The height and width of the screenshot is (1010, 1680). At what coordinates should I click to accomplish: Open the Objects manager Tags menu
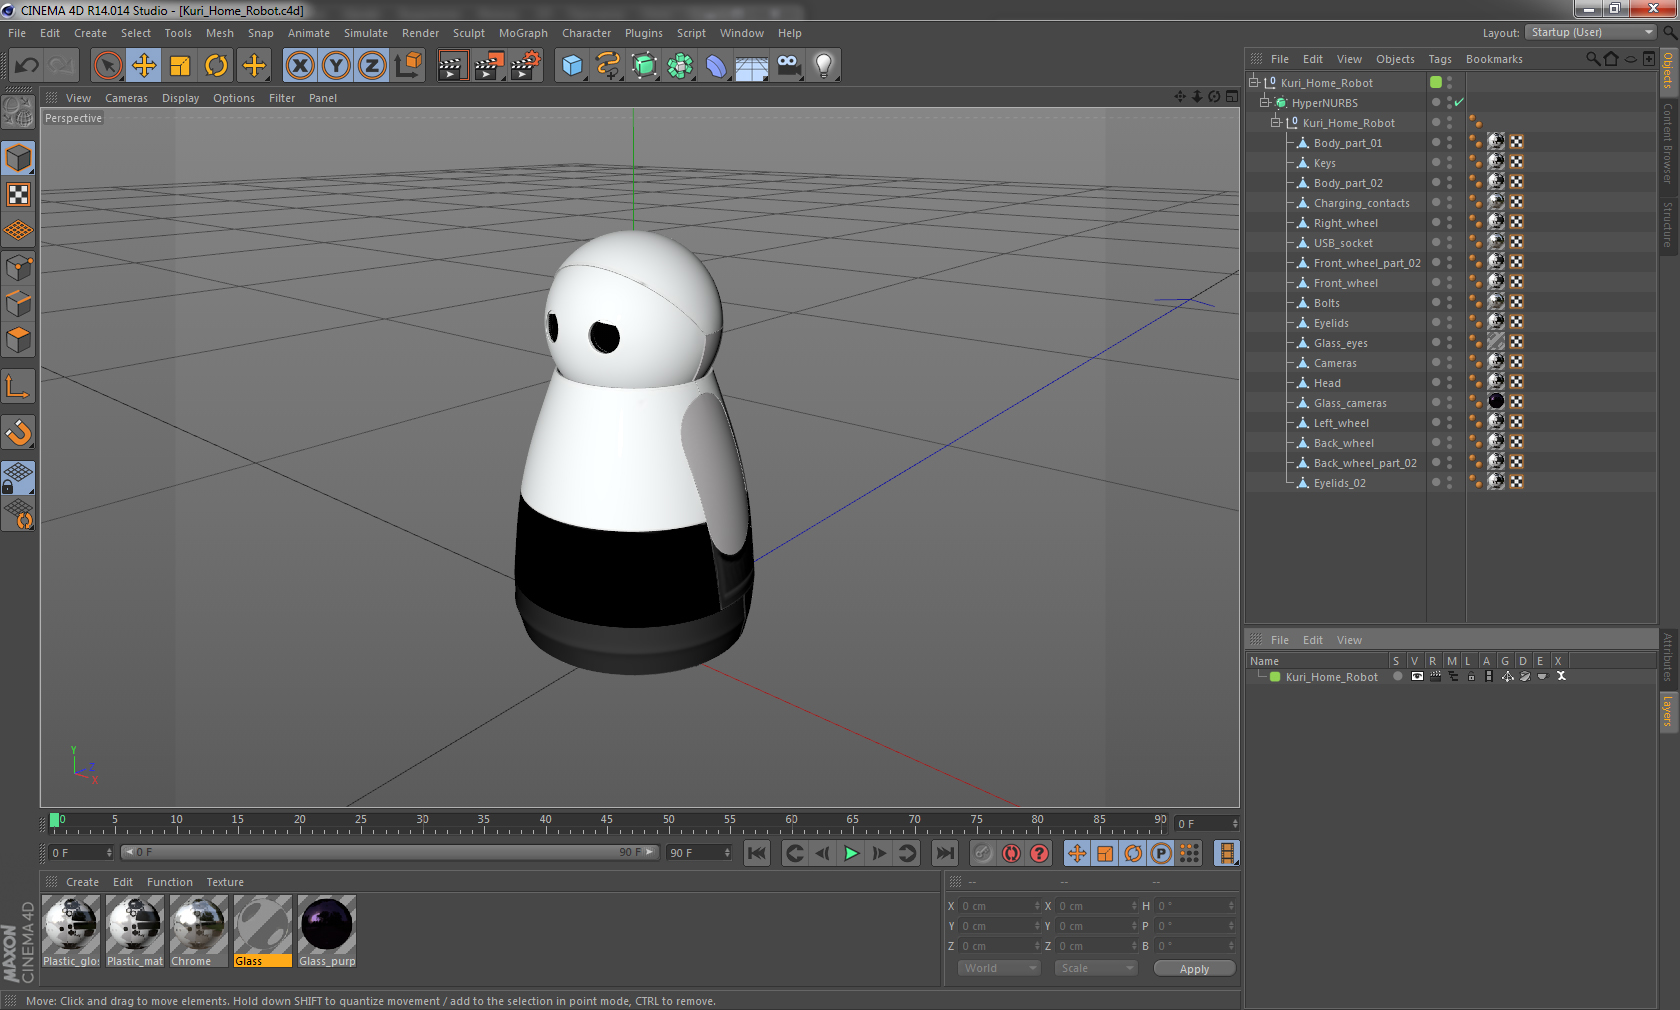tap(1440, 59)
